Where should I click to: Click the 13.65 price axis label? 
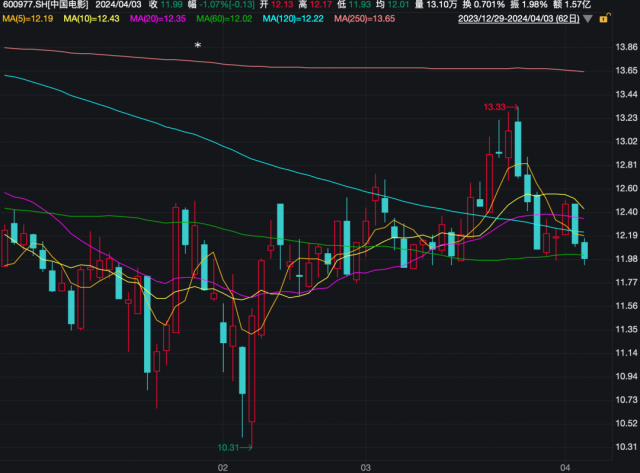coord(626,71)
